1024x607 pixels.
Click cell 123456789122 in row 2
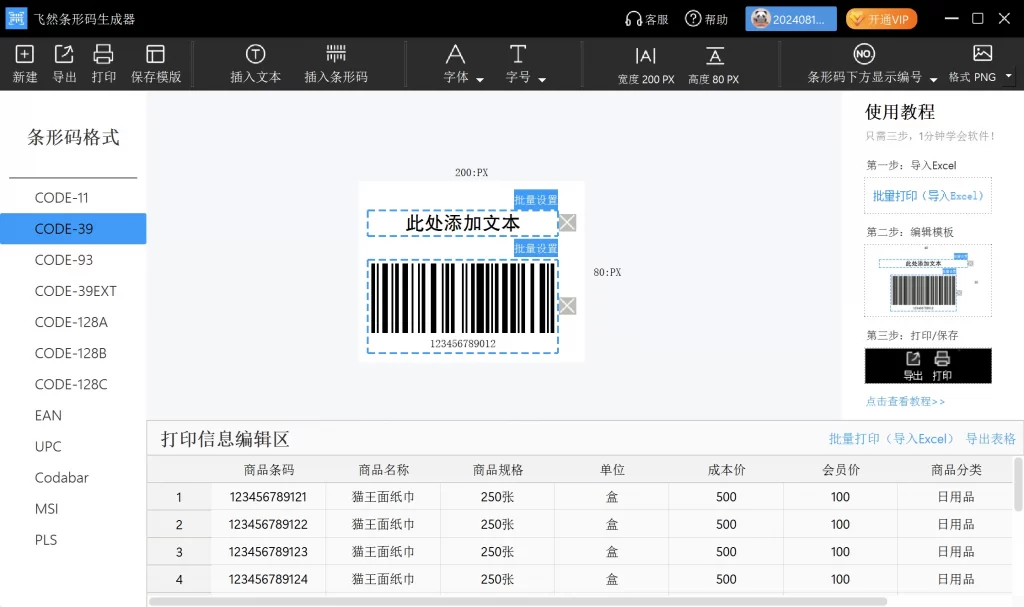268,525
